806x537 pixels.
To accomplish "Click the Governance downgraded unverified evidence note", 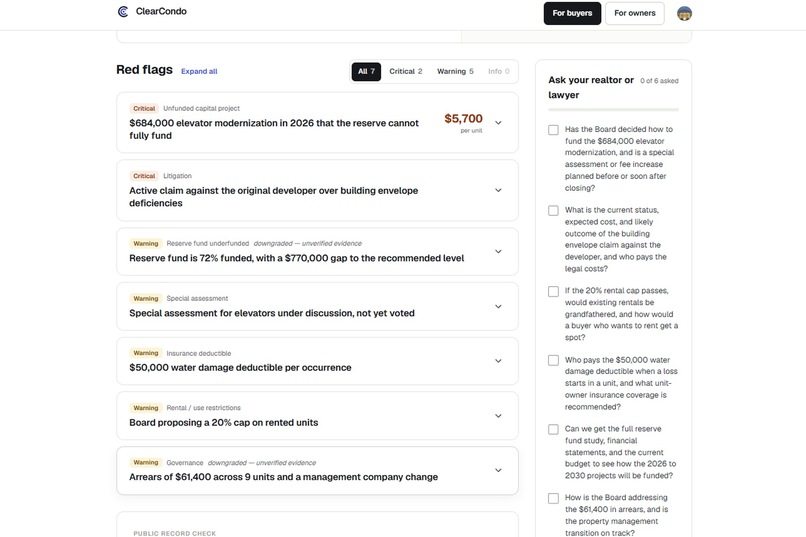I will 262,462.
